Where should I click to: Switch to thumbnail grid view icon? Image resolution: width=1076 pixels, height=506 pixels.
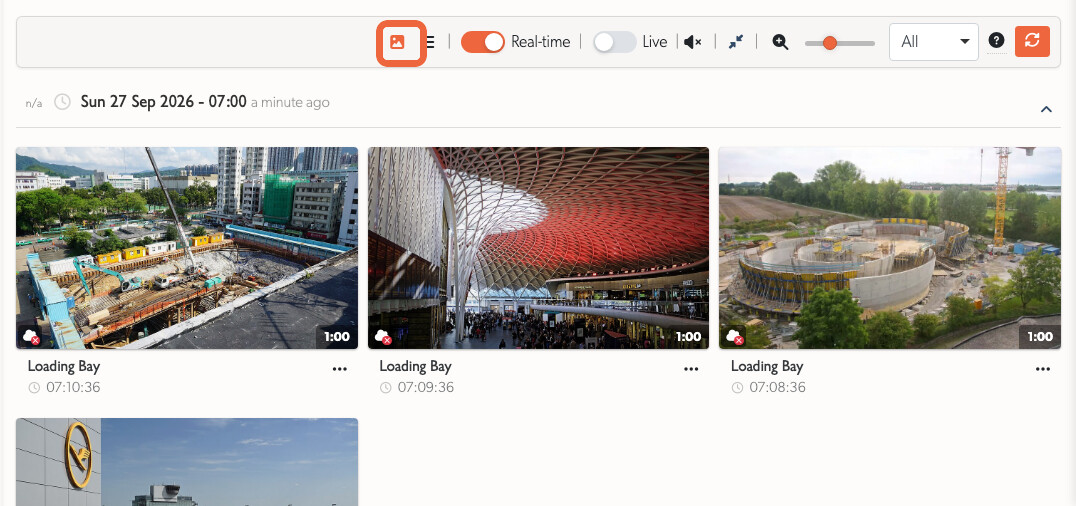[x=397, y=42]
